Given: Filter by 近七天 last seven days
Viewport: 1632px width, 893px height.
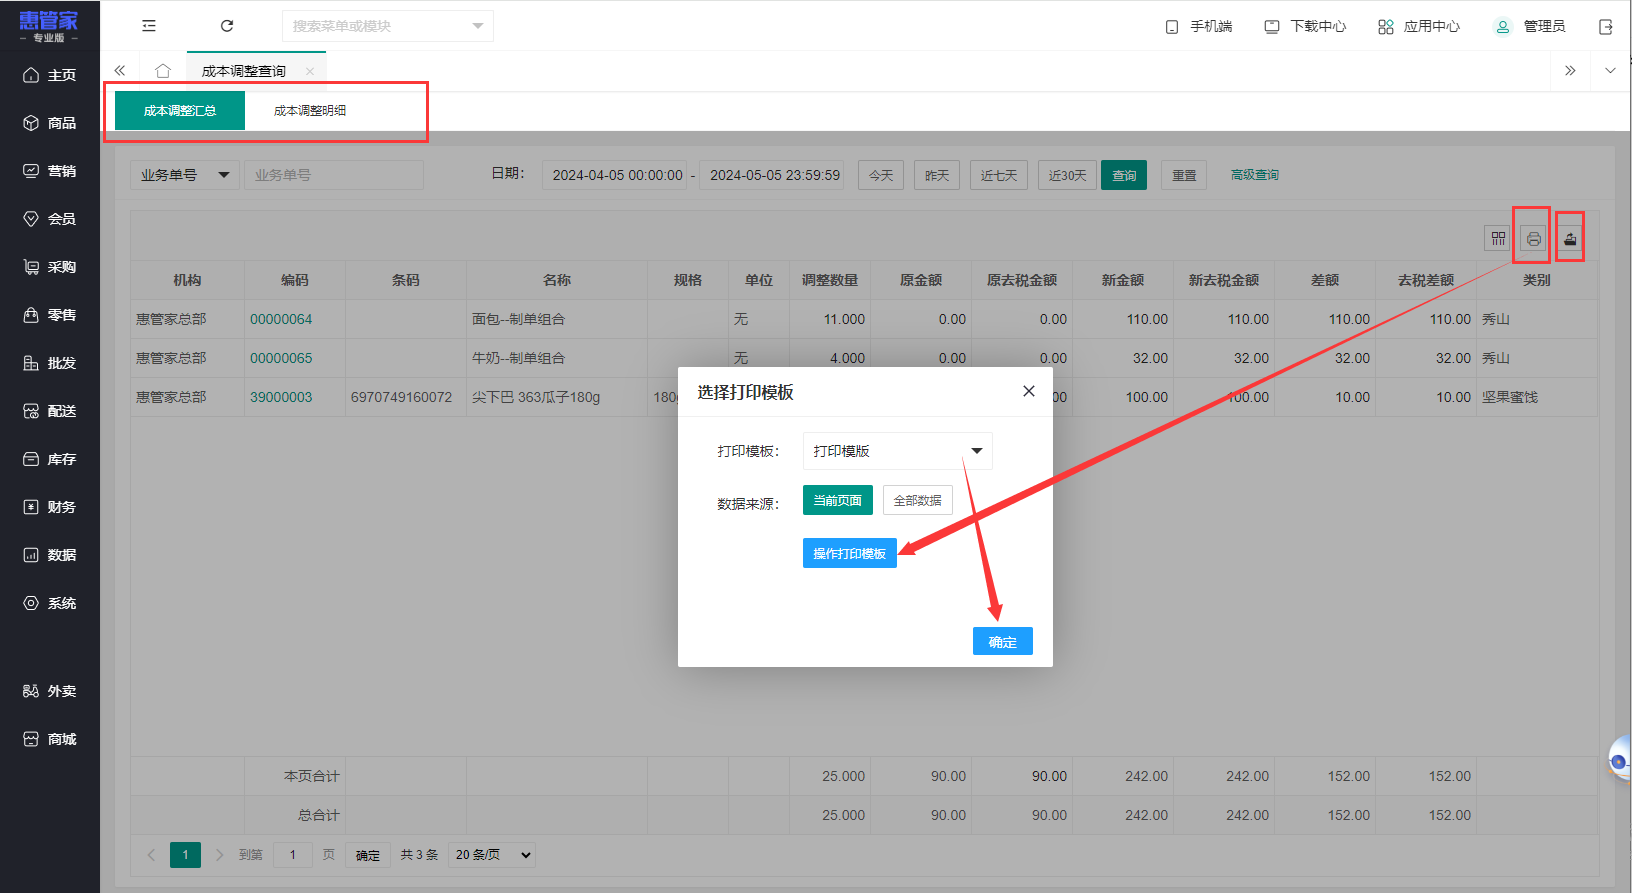Looking at the screenshot, I should click(x=999, y=175).
